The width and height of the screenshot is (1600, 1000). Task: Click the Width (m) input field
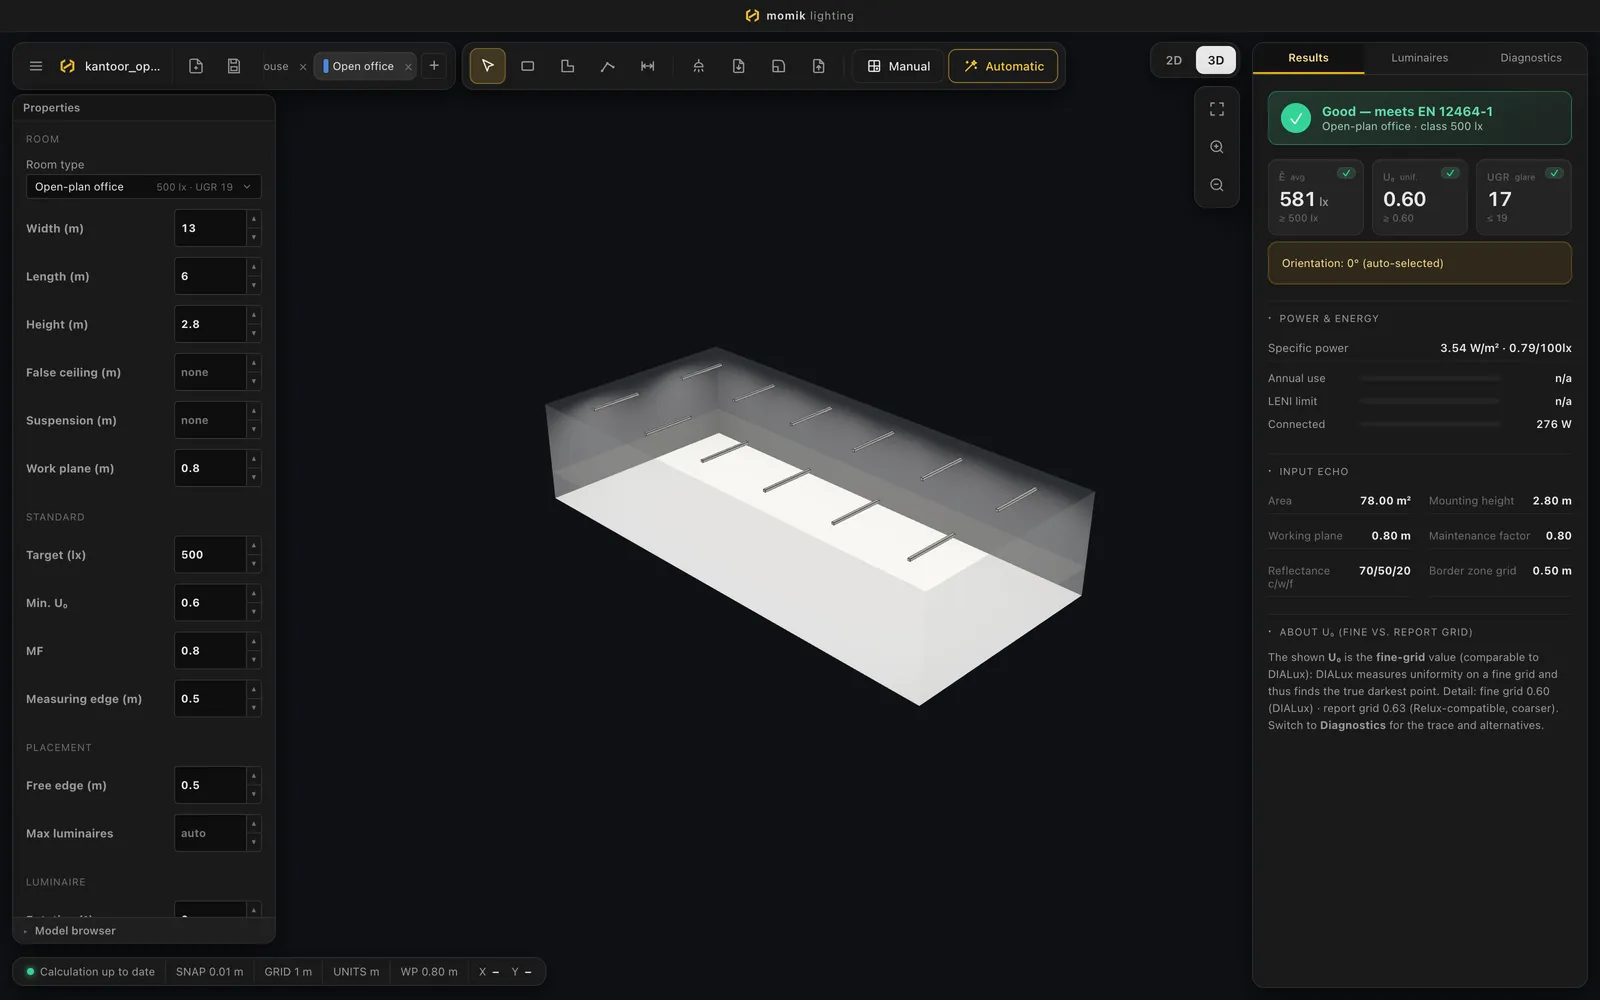210,228
